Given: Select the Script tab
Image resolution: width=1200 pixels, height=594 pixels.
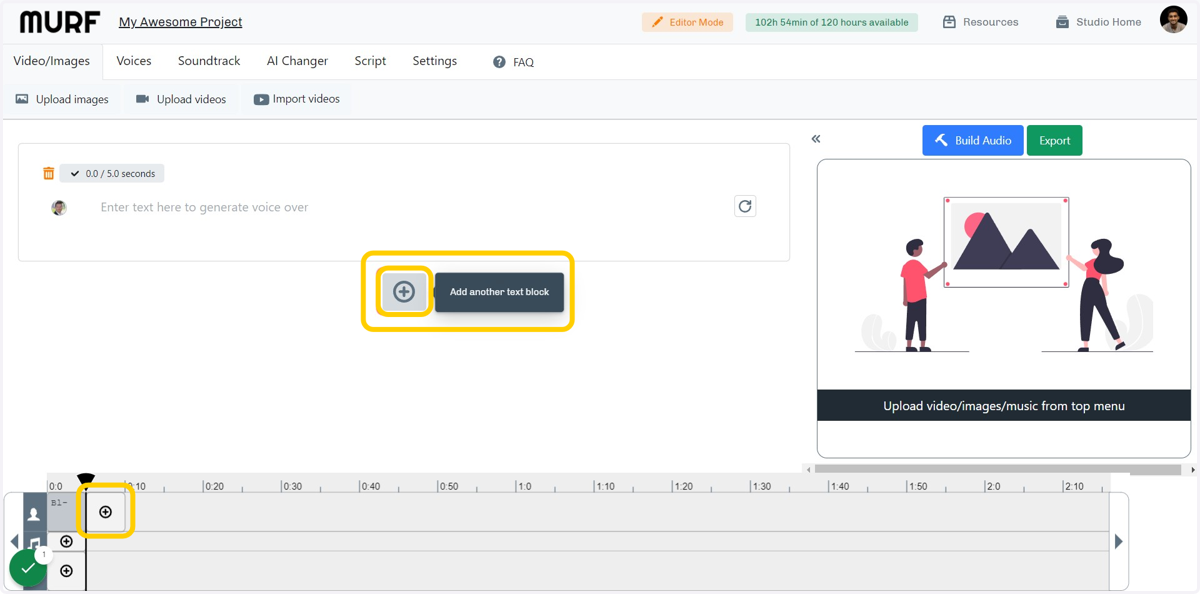Looking at the screenshot, I should point(370,61).
